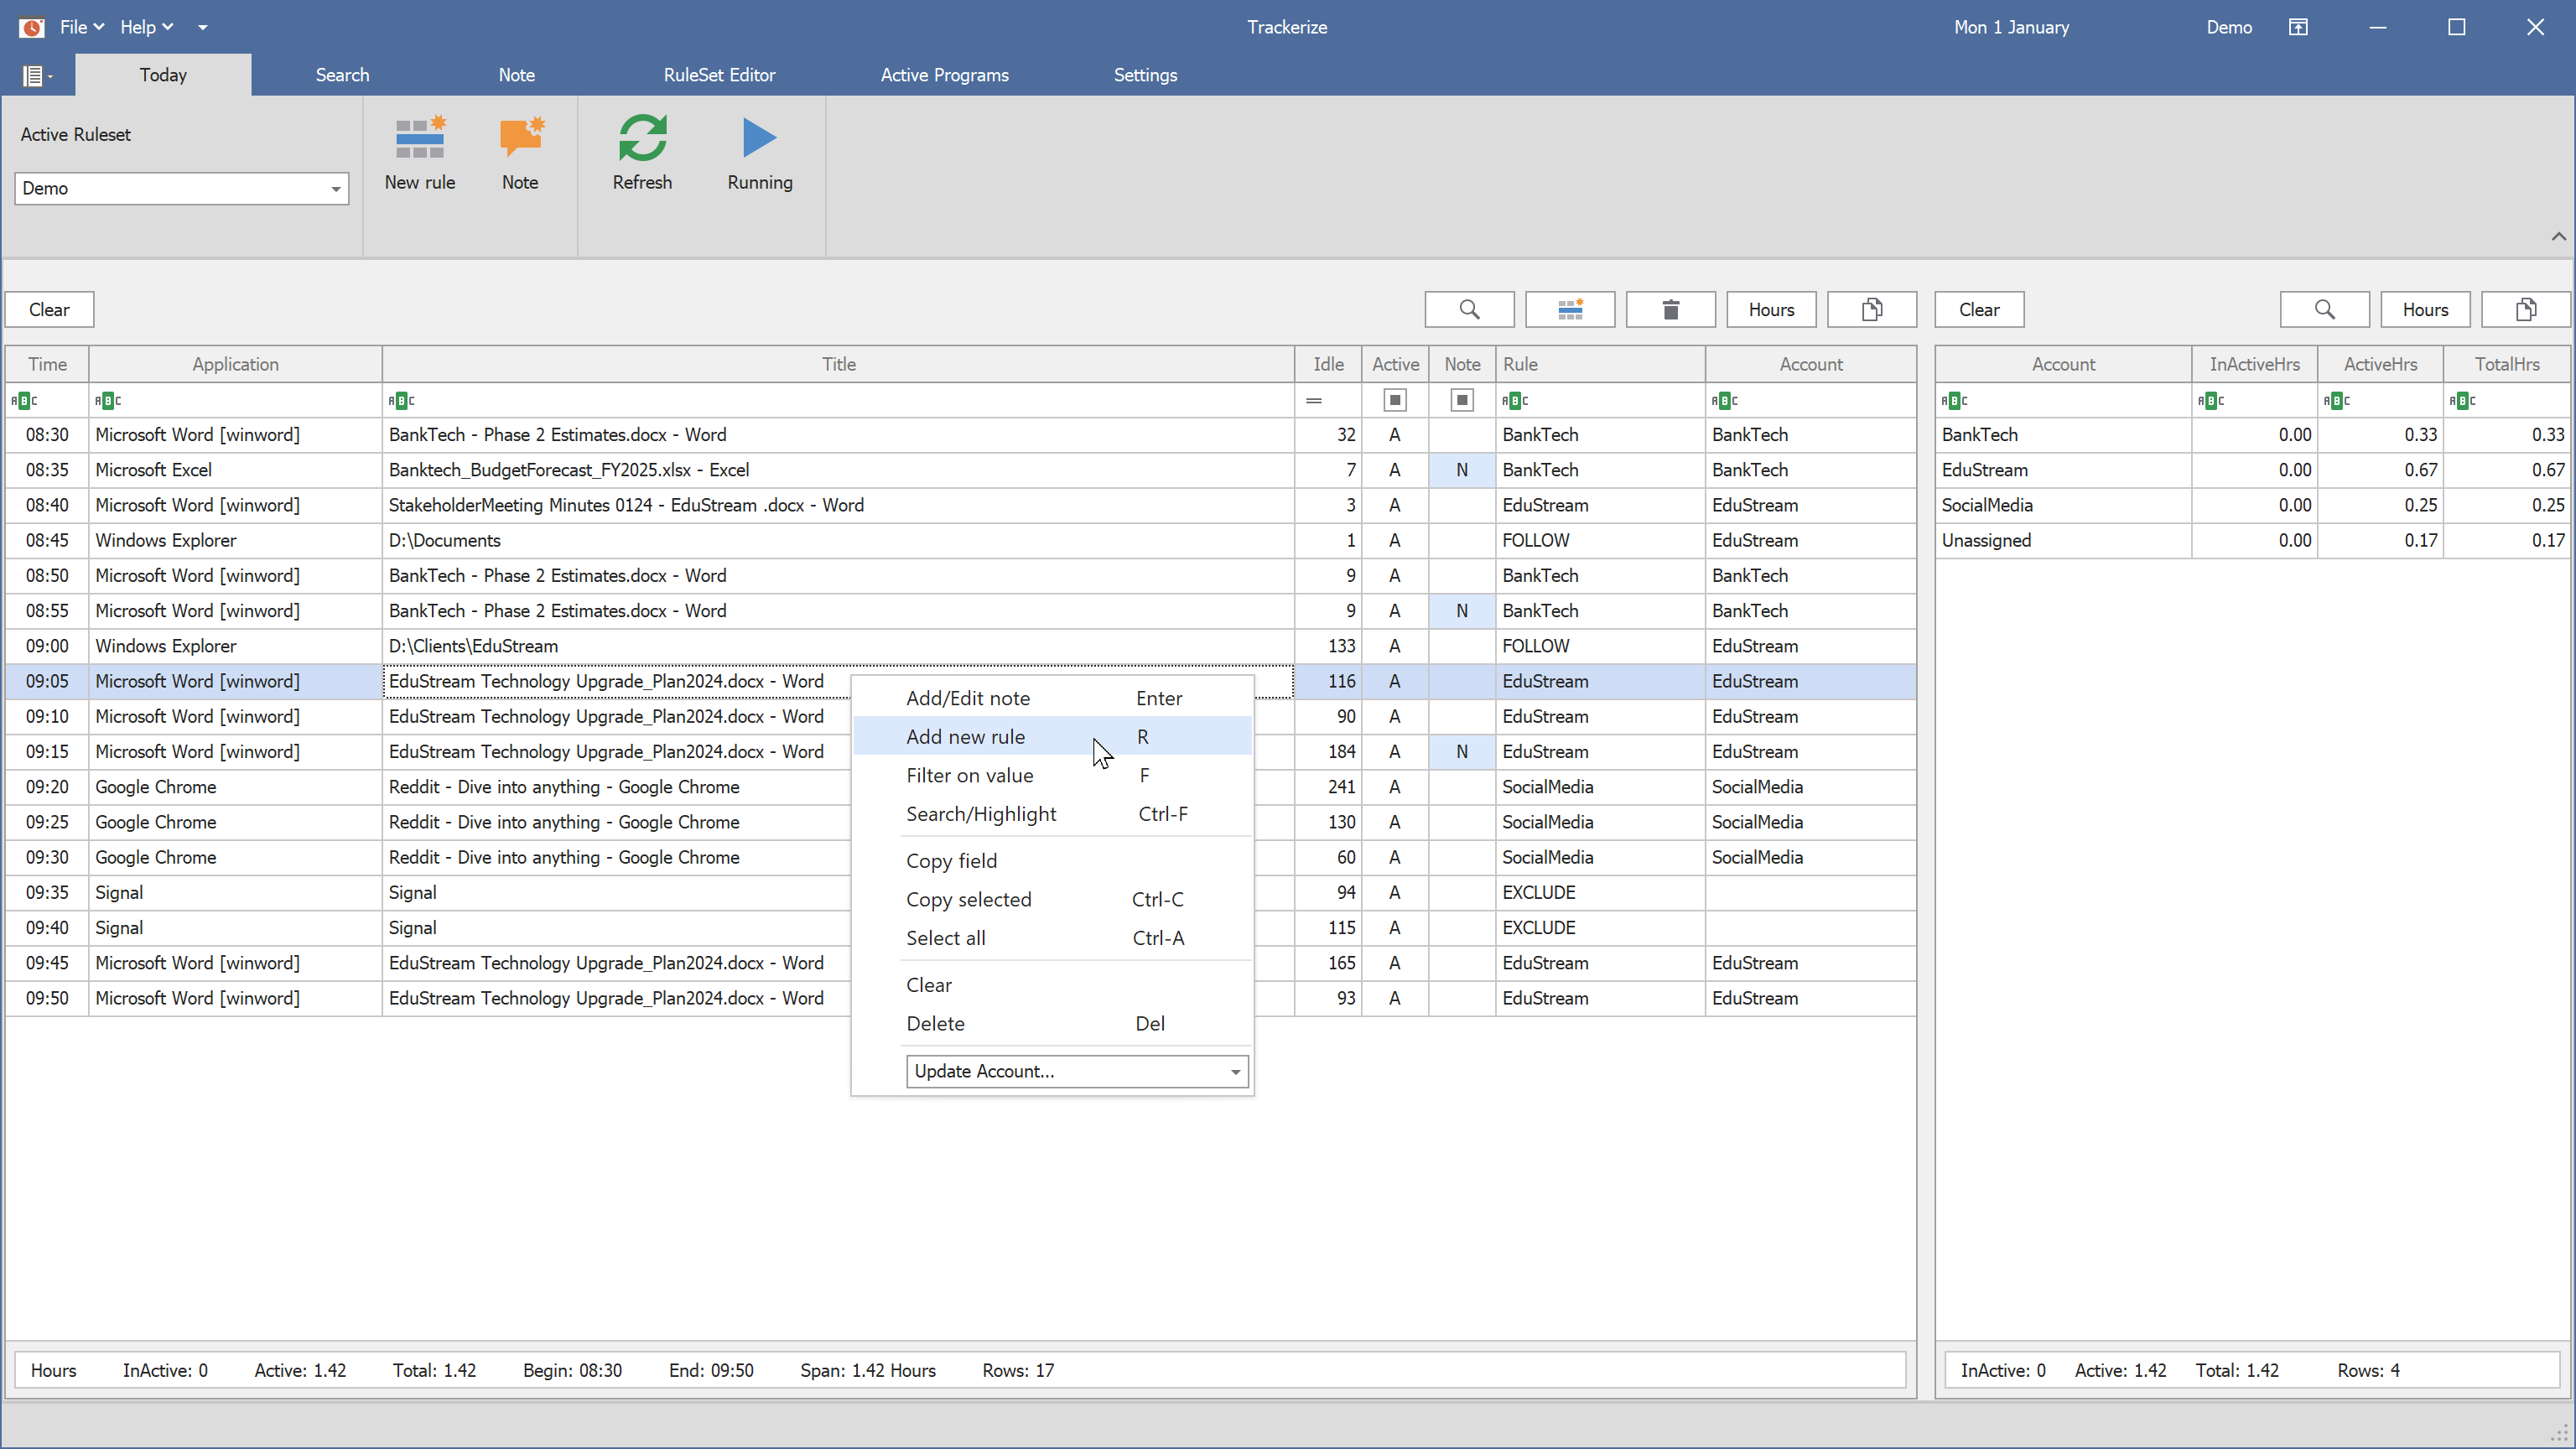Select the SocialMedia row in summary grid

pos(2252,505)
